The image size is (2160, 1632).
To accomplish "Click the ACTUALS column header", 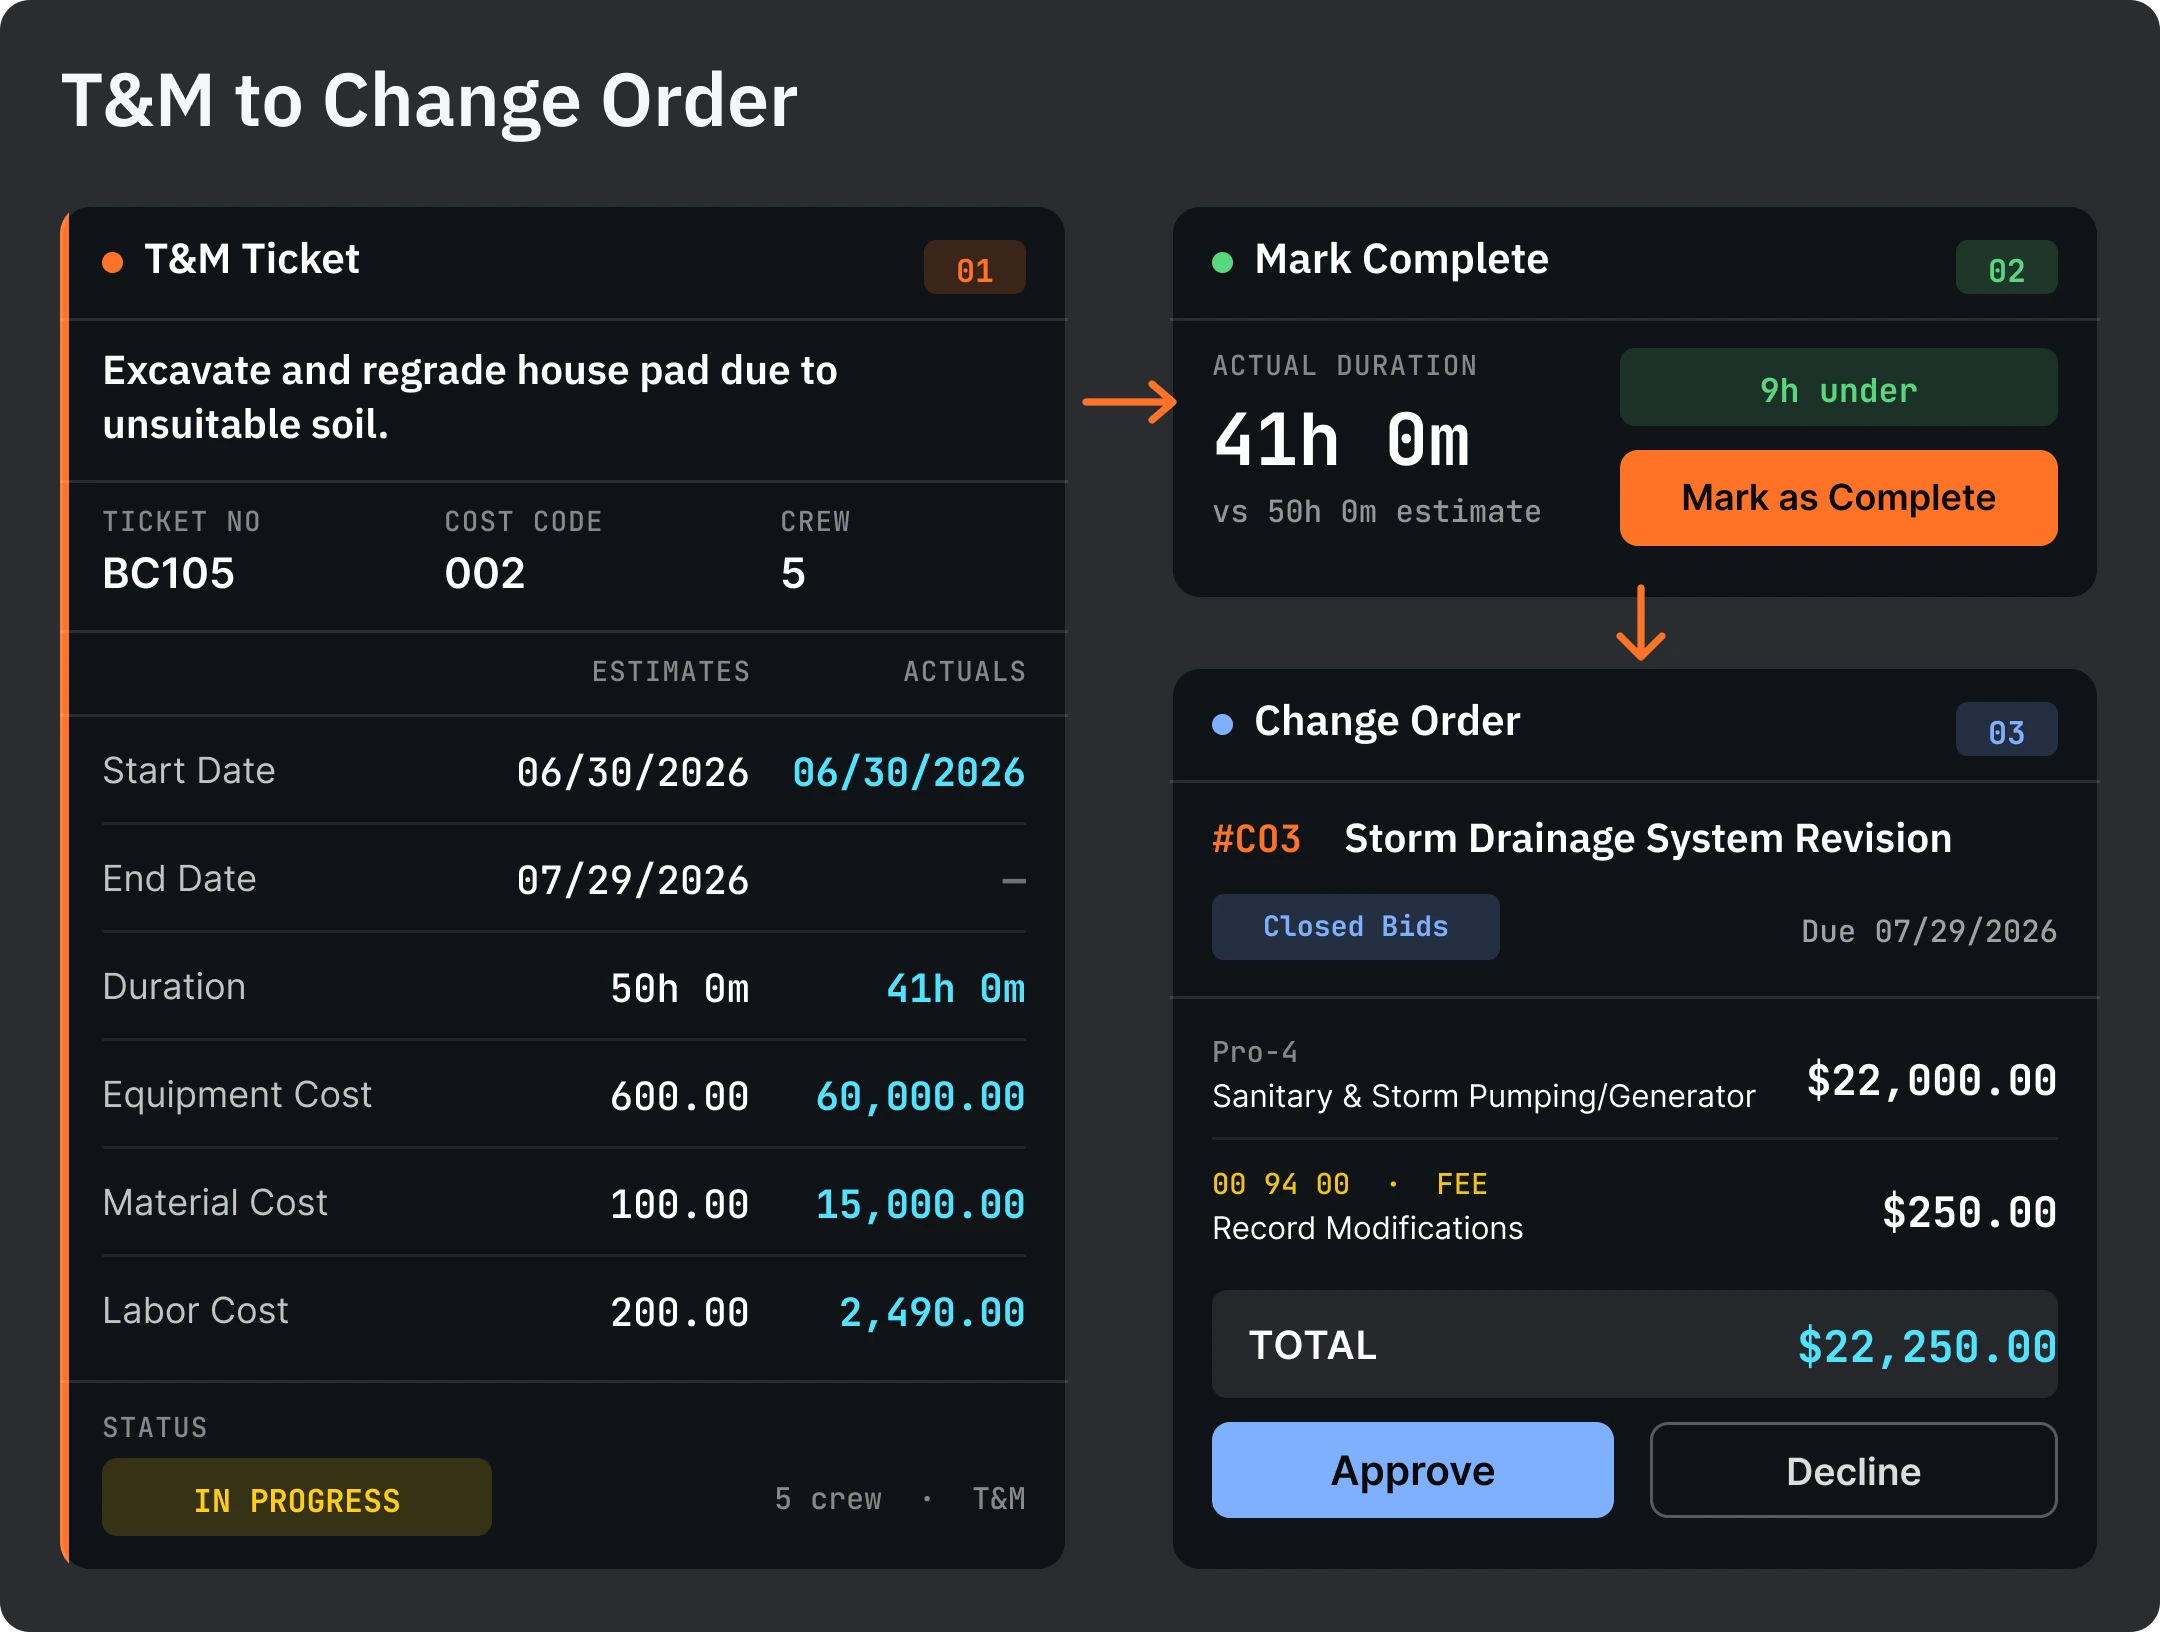I will coord(964,672).
